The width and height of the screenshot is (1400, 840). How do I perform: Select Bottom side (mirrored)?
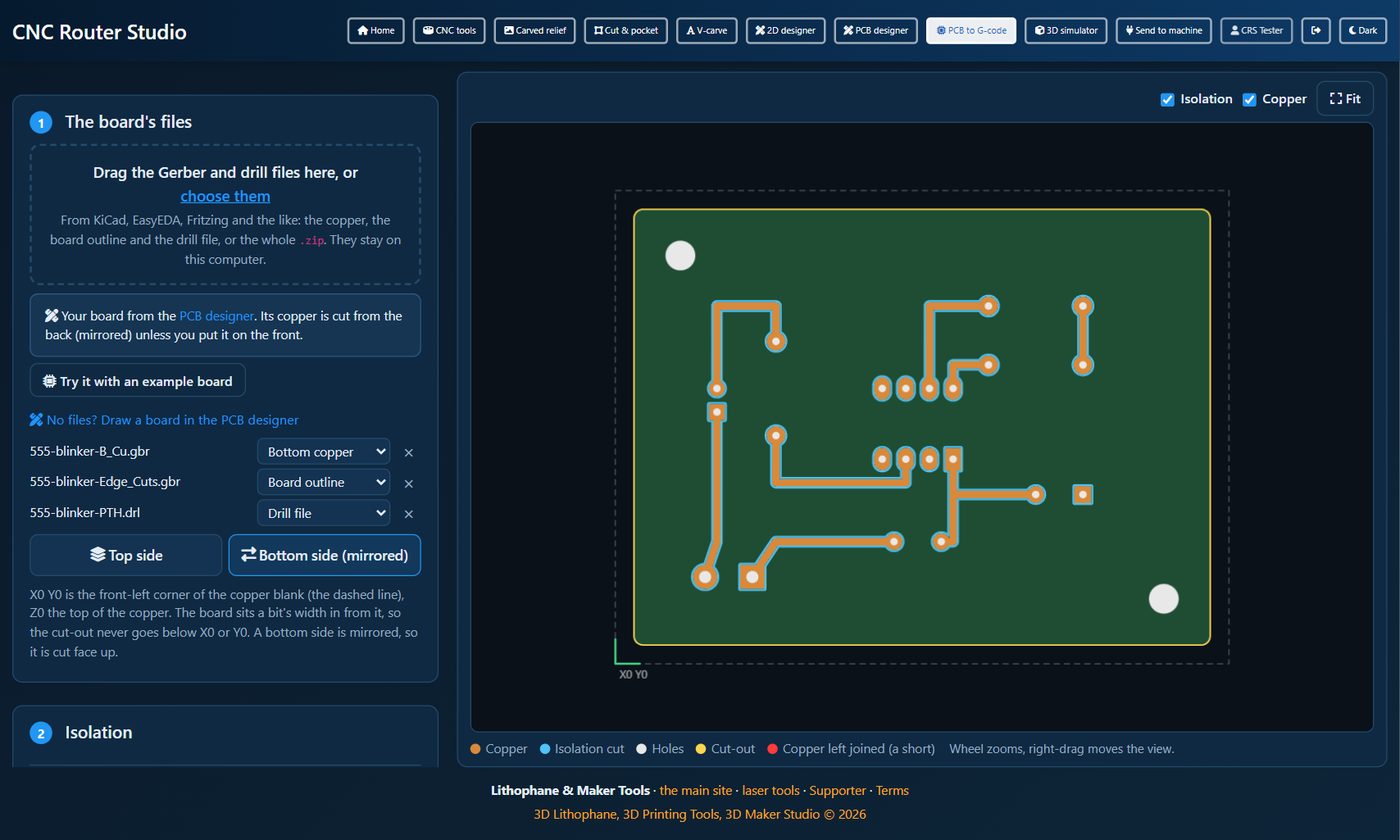point(325,555)
